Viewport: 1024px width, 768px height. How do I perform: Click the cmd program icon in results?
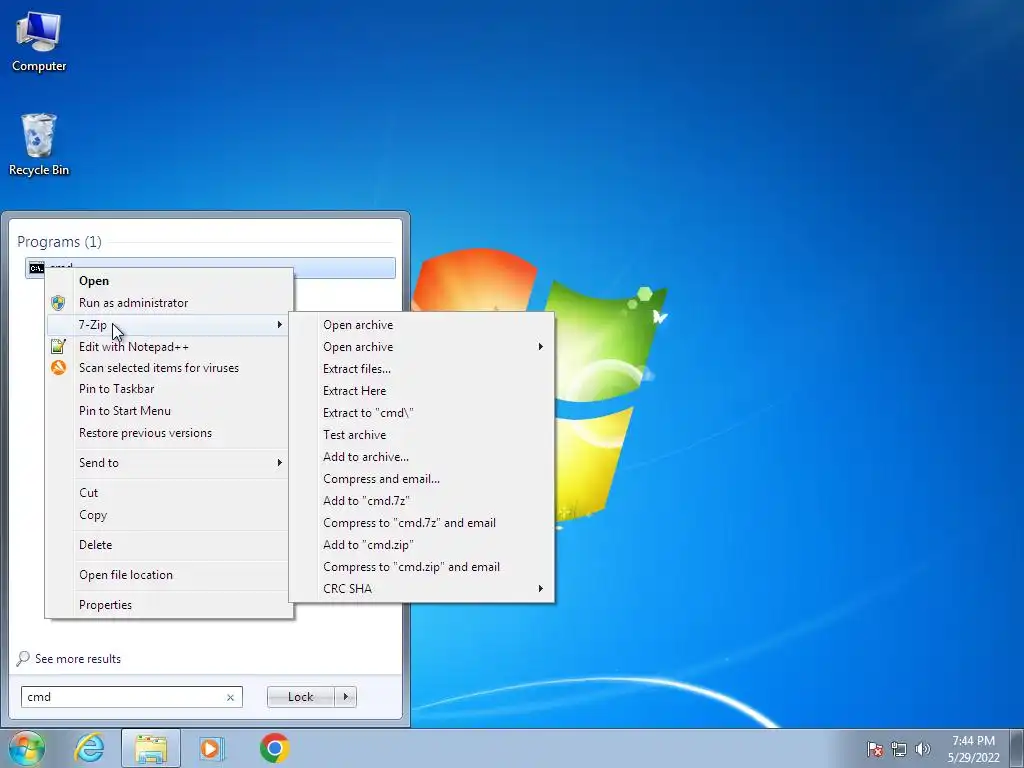pyautogui.click(x=37, y=268)
